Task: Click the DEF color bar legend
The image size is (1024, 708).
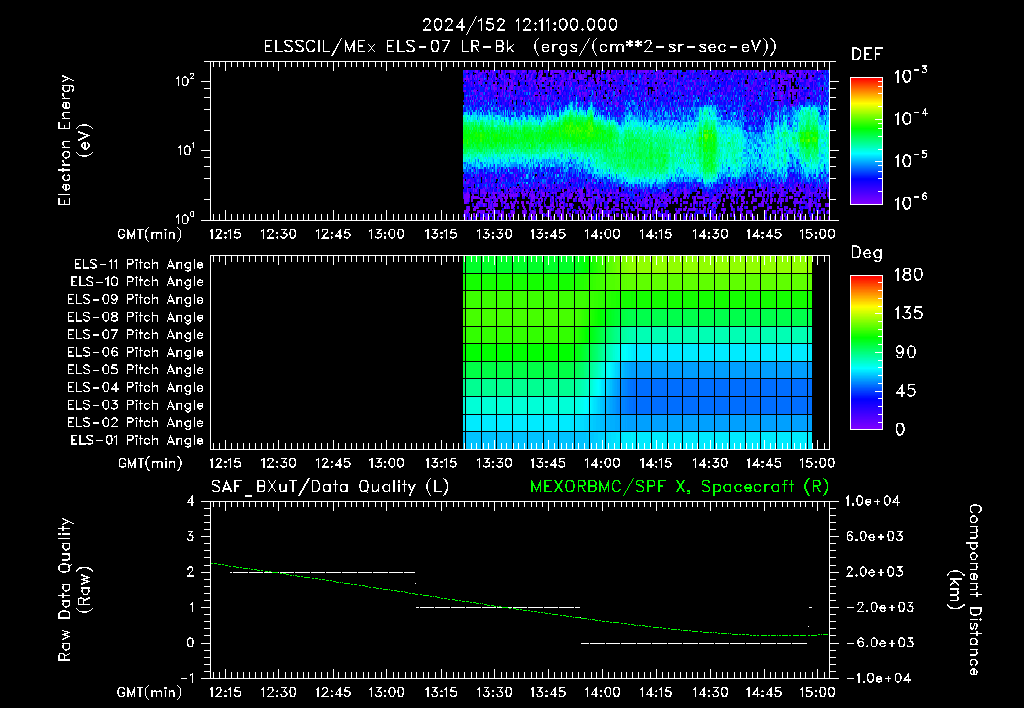Action: click(866, 140)
